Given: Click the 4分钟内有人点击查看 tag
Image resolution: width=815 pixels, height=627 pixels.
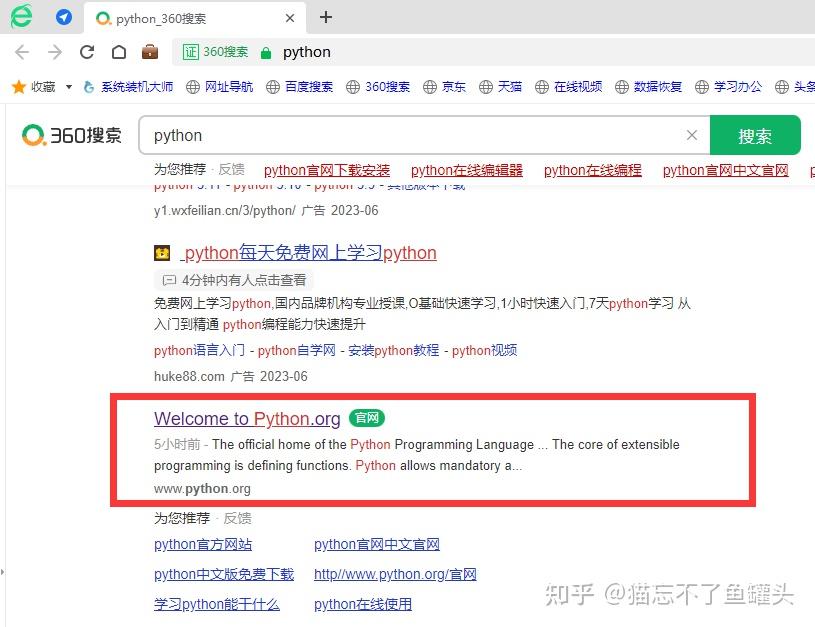Looking at the screenshot, I should (x=234, y=280).
